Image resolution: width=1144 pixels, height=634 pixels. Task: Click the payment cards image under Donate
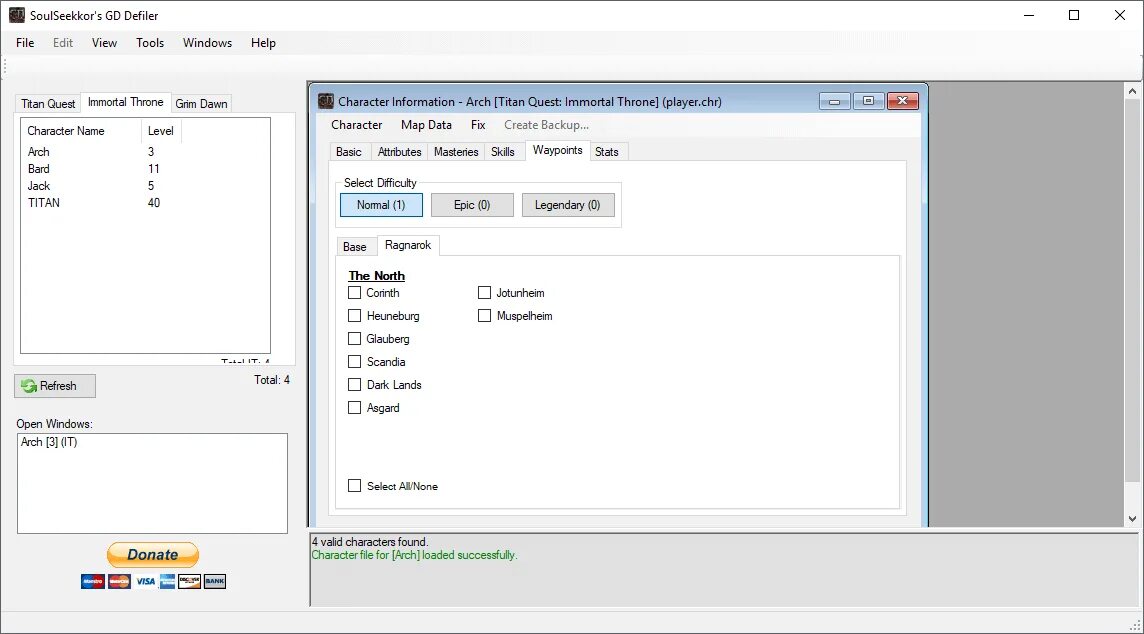point(153,581)
